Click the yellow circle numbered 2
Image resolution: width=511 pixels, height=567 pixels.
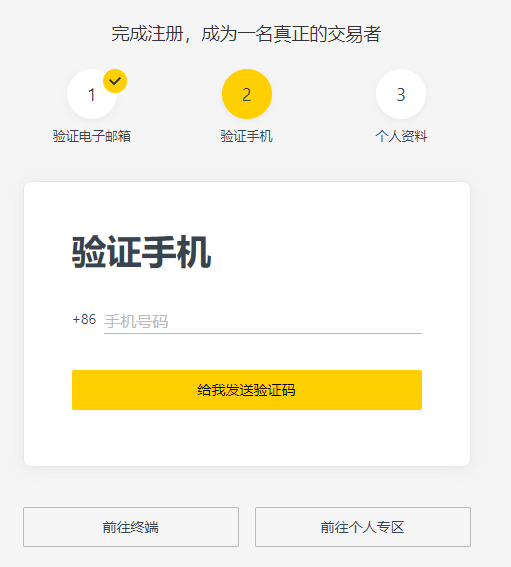[247, 94]
